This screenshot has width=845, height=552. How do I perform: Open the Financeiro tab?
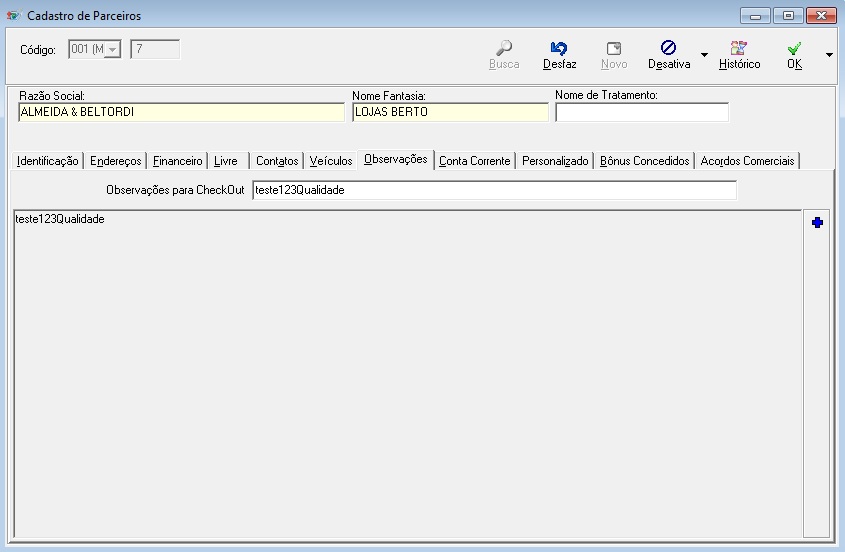point(177,161)
